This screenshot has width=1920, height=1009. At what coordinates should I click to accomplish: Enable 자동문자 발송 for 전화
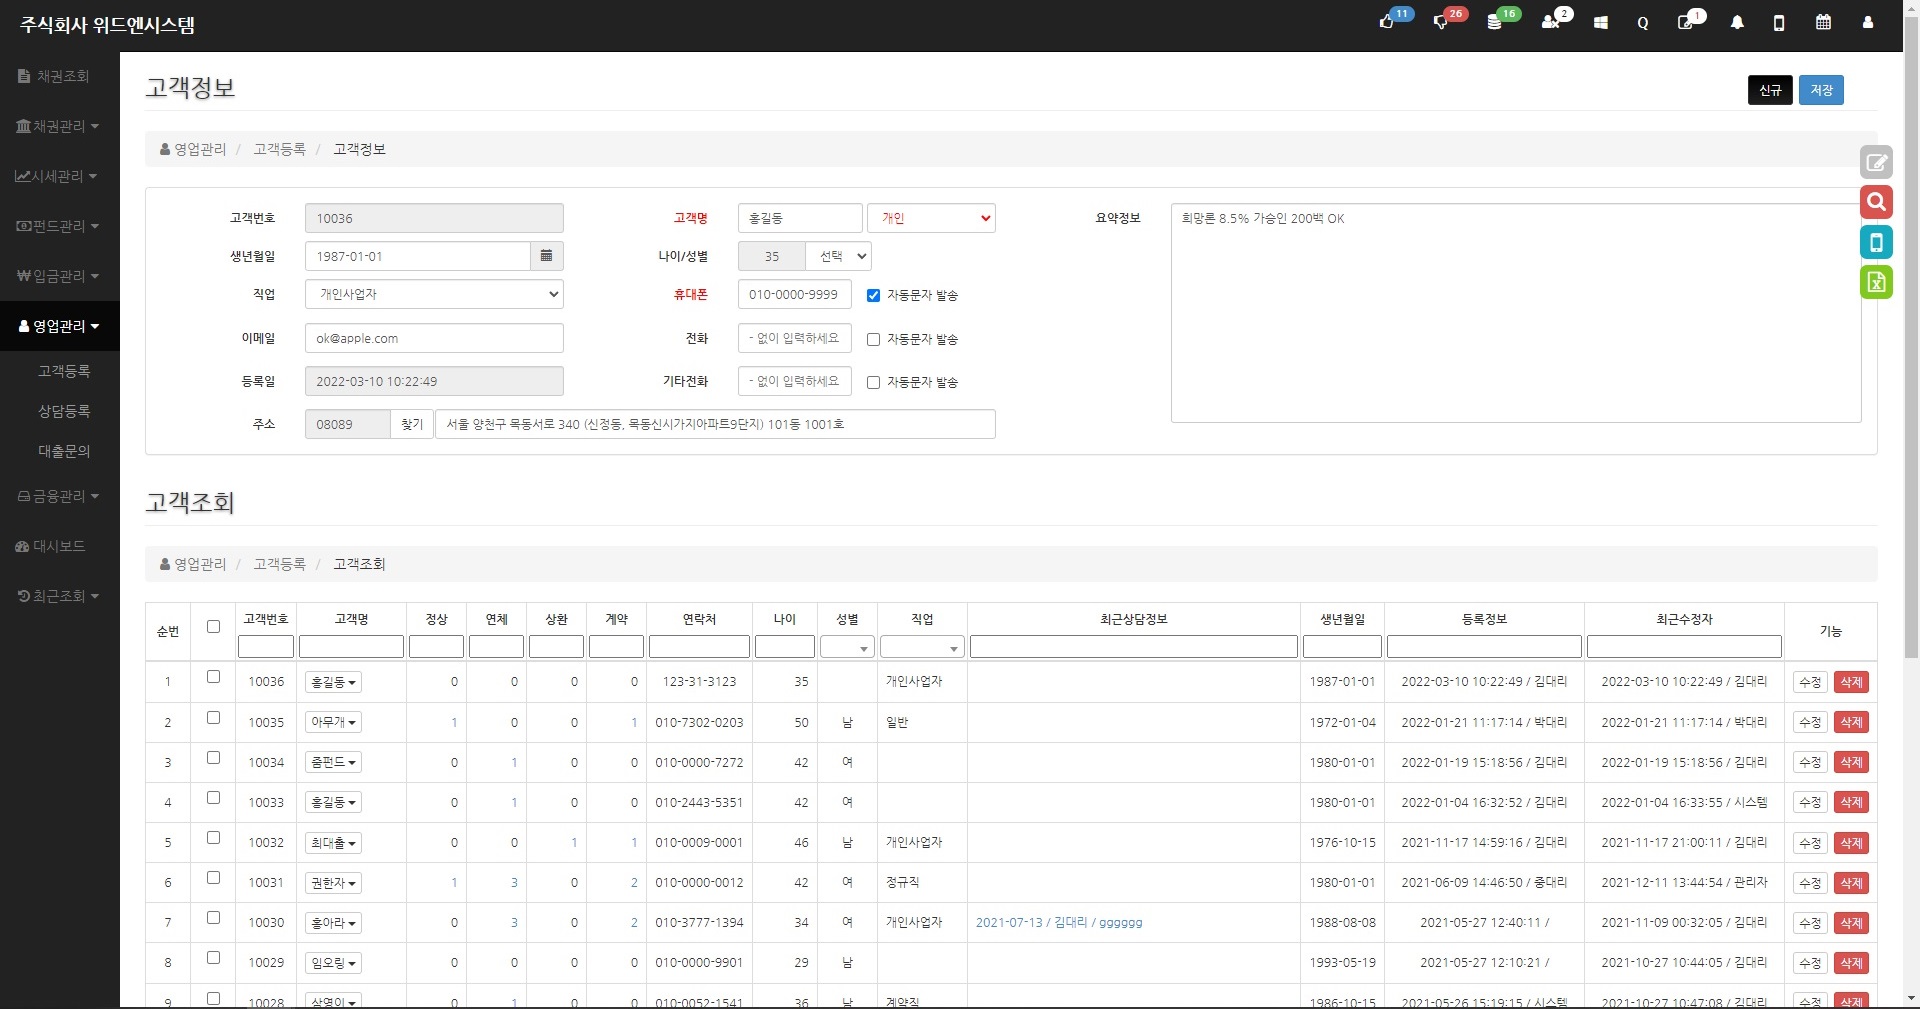[873, 339]
